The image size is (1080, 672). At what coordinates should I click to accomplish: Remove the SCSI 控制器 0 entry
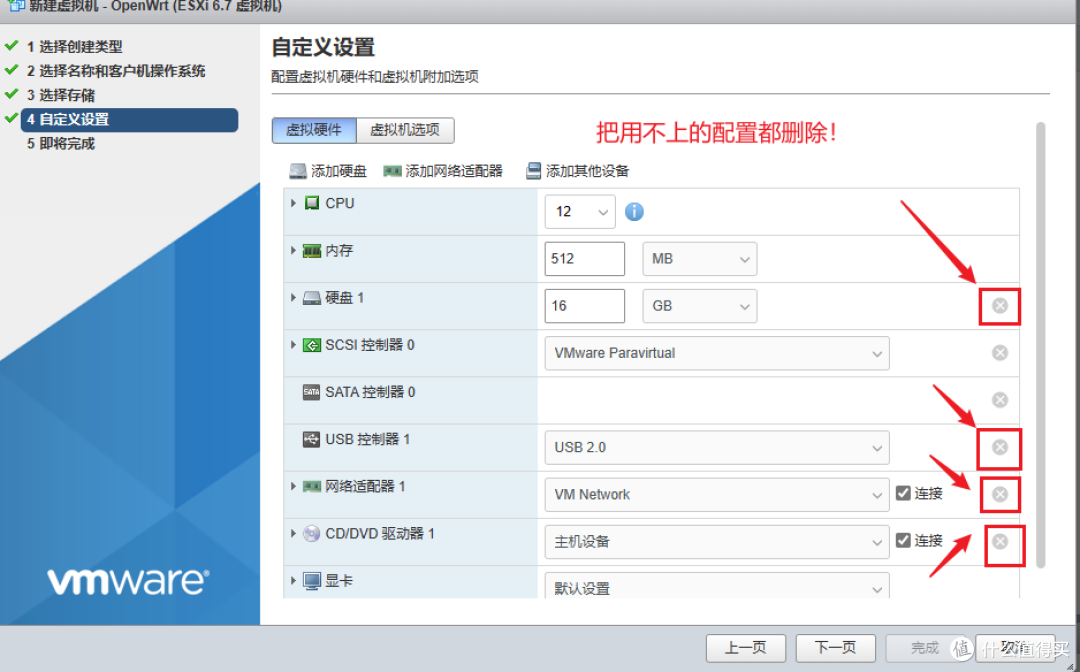pyautogui.click(x=999, y=353)
